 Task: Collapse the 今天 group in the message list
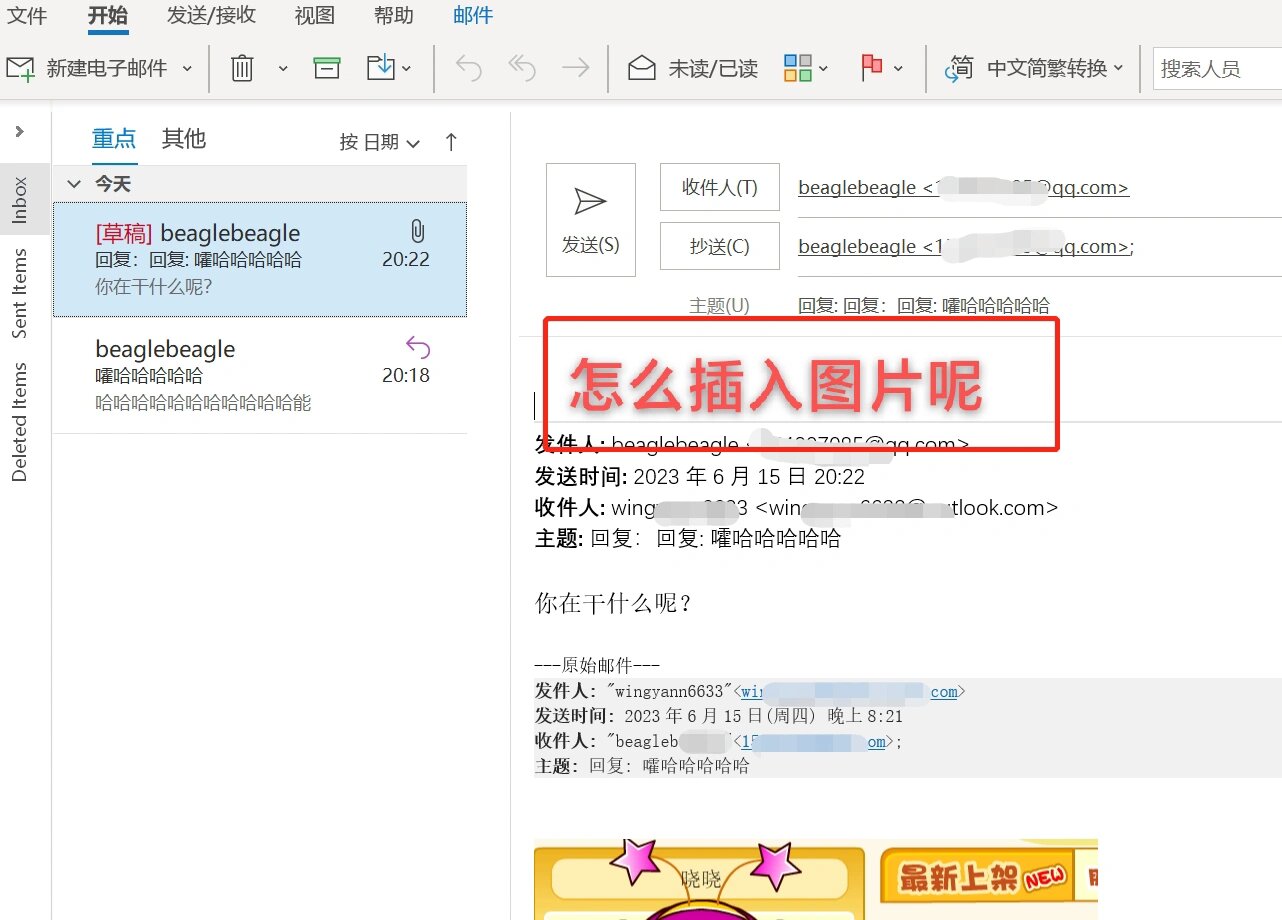73,184
